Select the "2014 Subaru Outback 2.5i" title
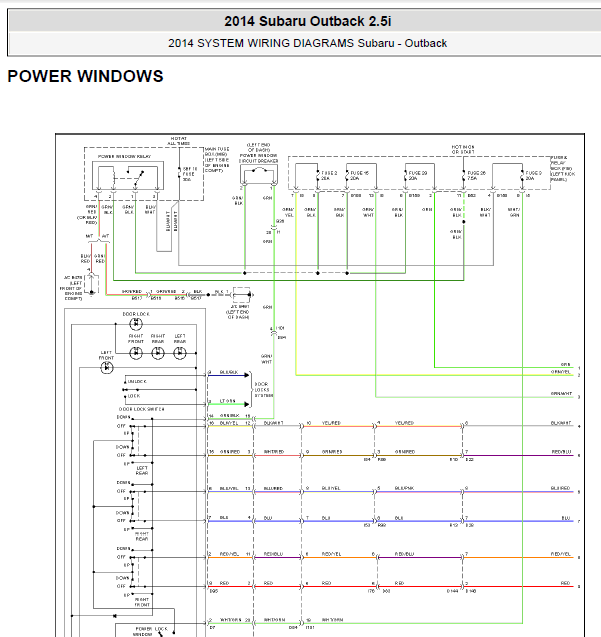601x637 pixels. coord(308,21)
